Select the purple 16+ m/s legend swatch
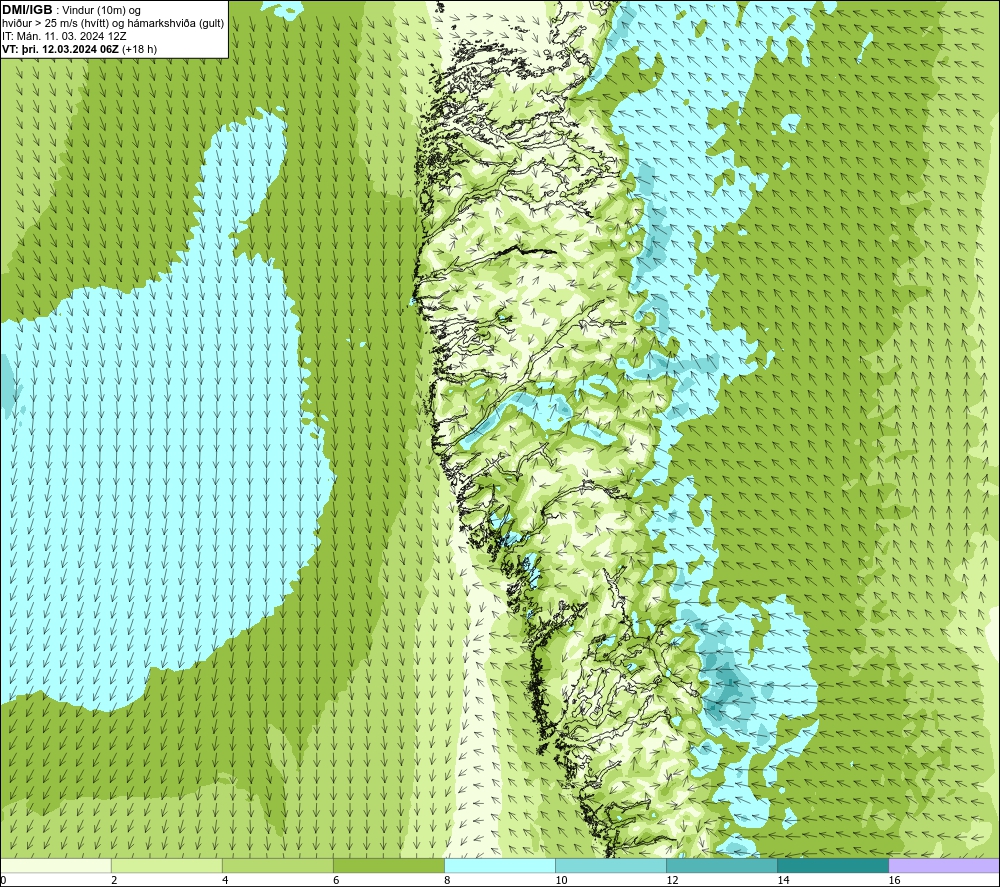 tap(944, 865)
